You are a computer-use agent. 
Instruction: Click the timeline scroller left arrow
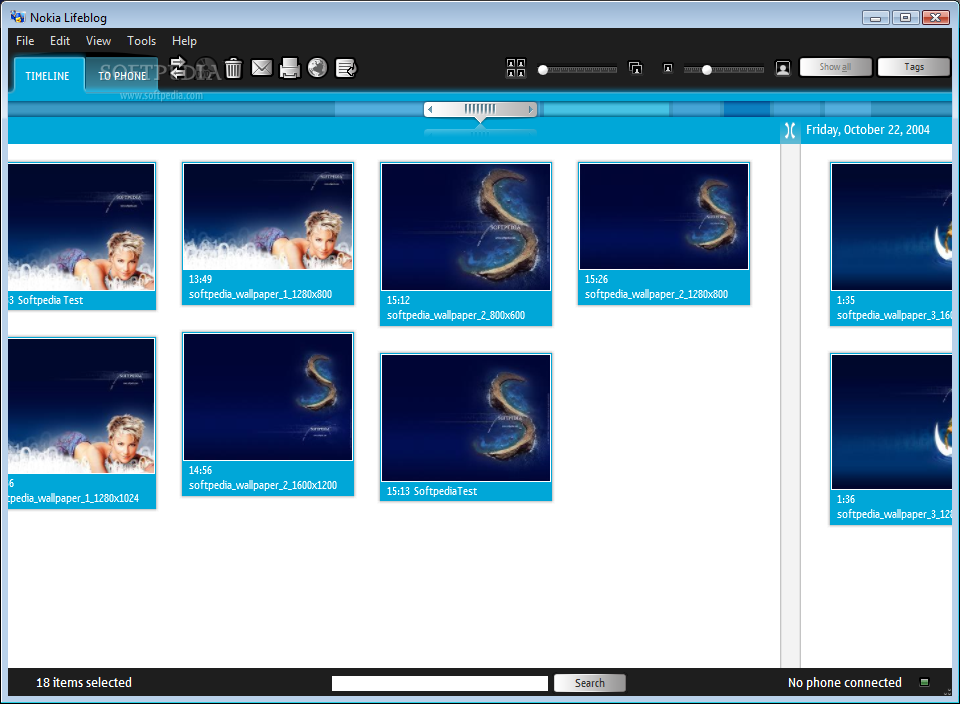click(x=430, y=110)
